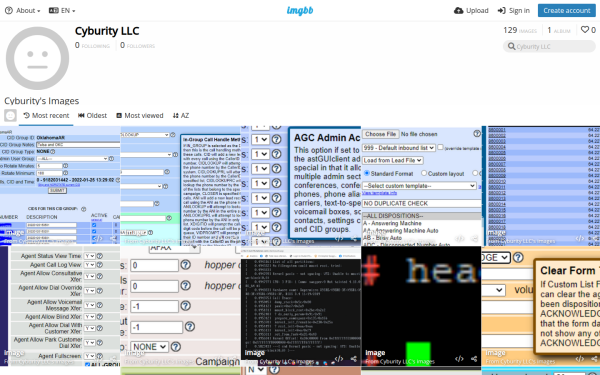The image size is (600, 375).
Task: Open the Agent Status View Time thumbnail
Action: click(x=60, y=305)
